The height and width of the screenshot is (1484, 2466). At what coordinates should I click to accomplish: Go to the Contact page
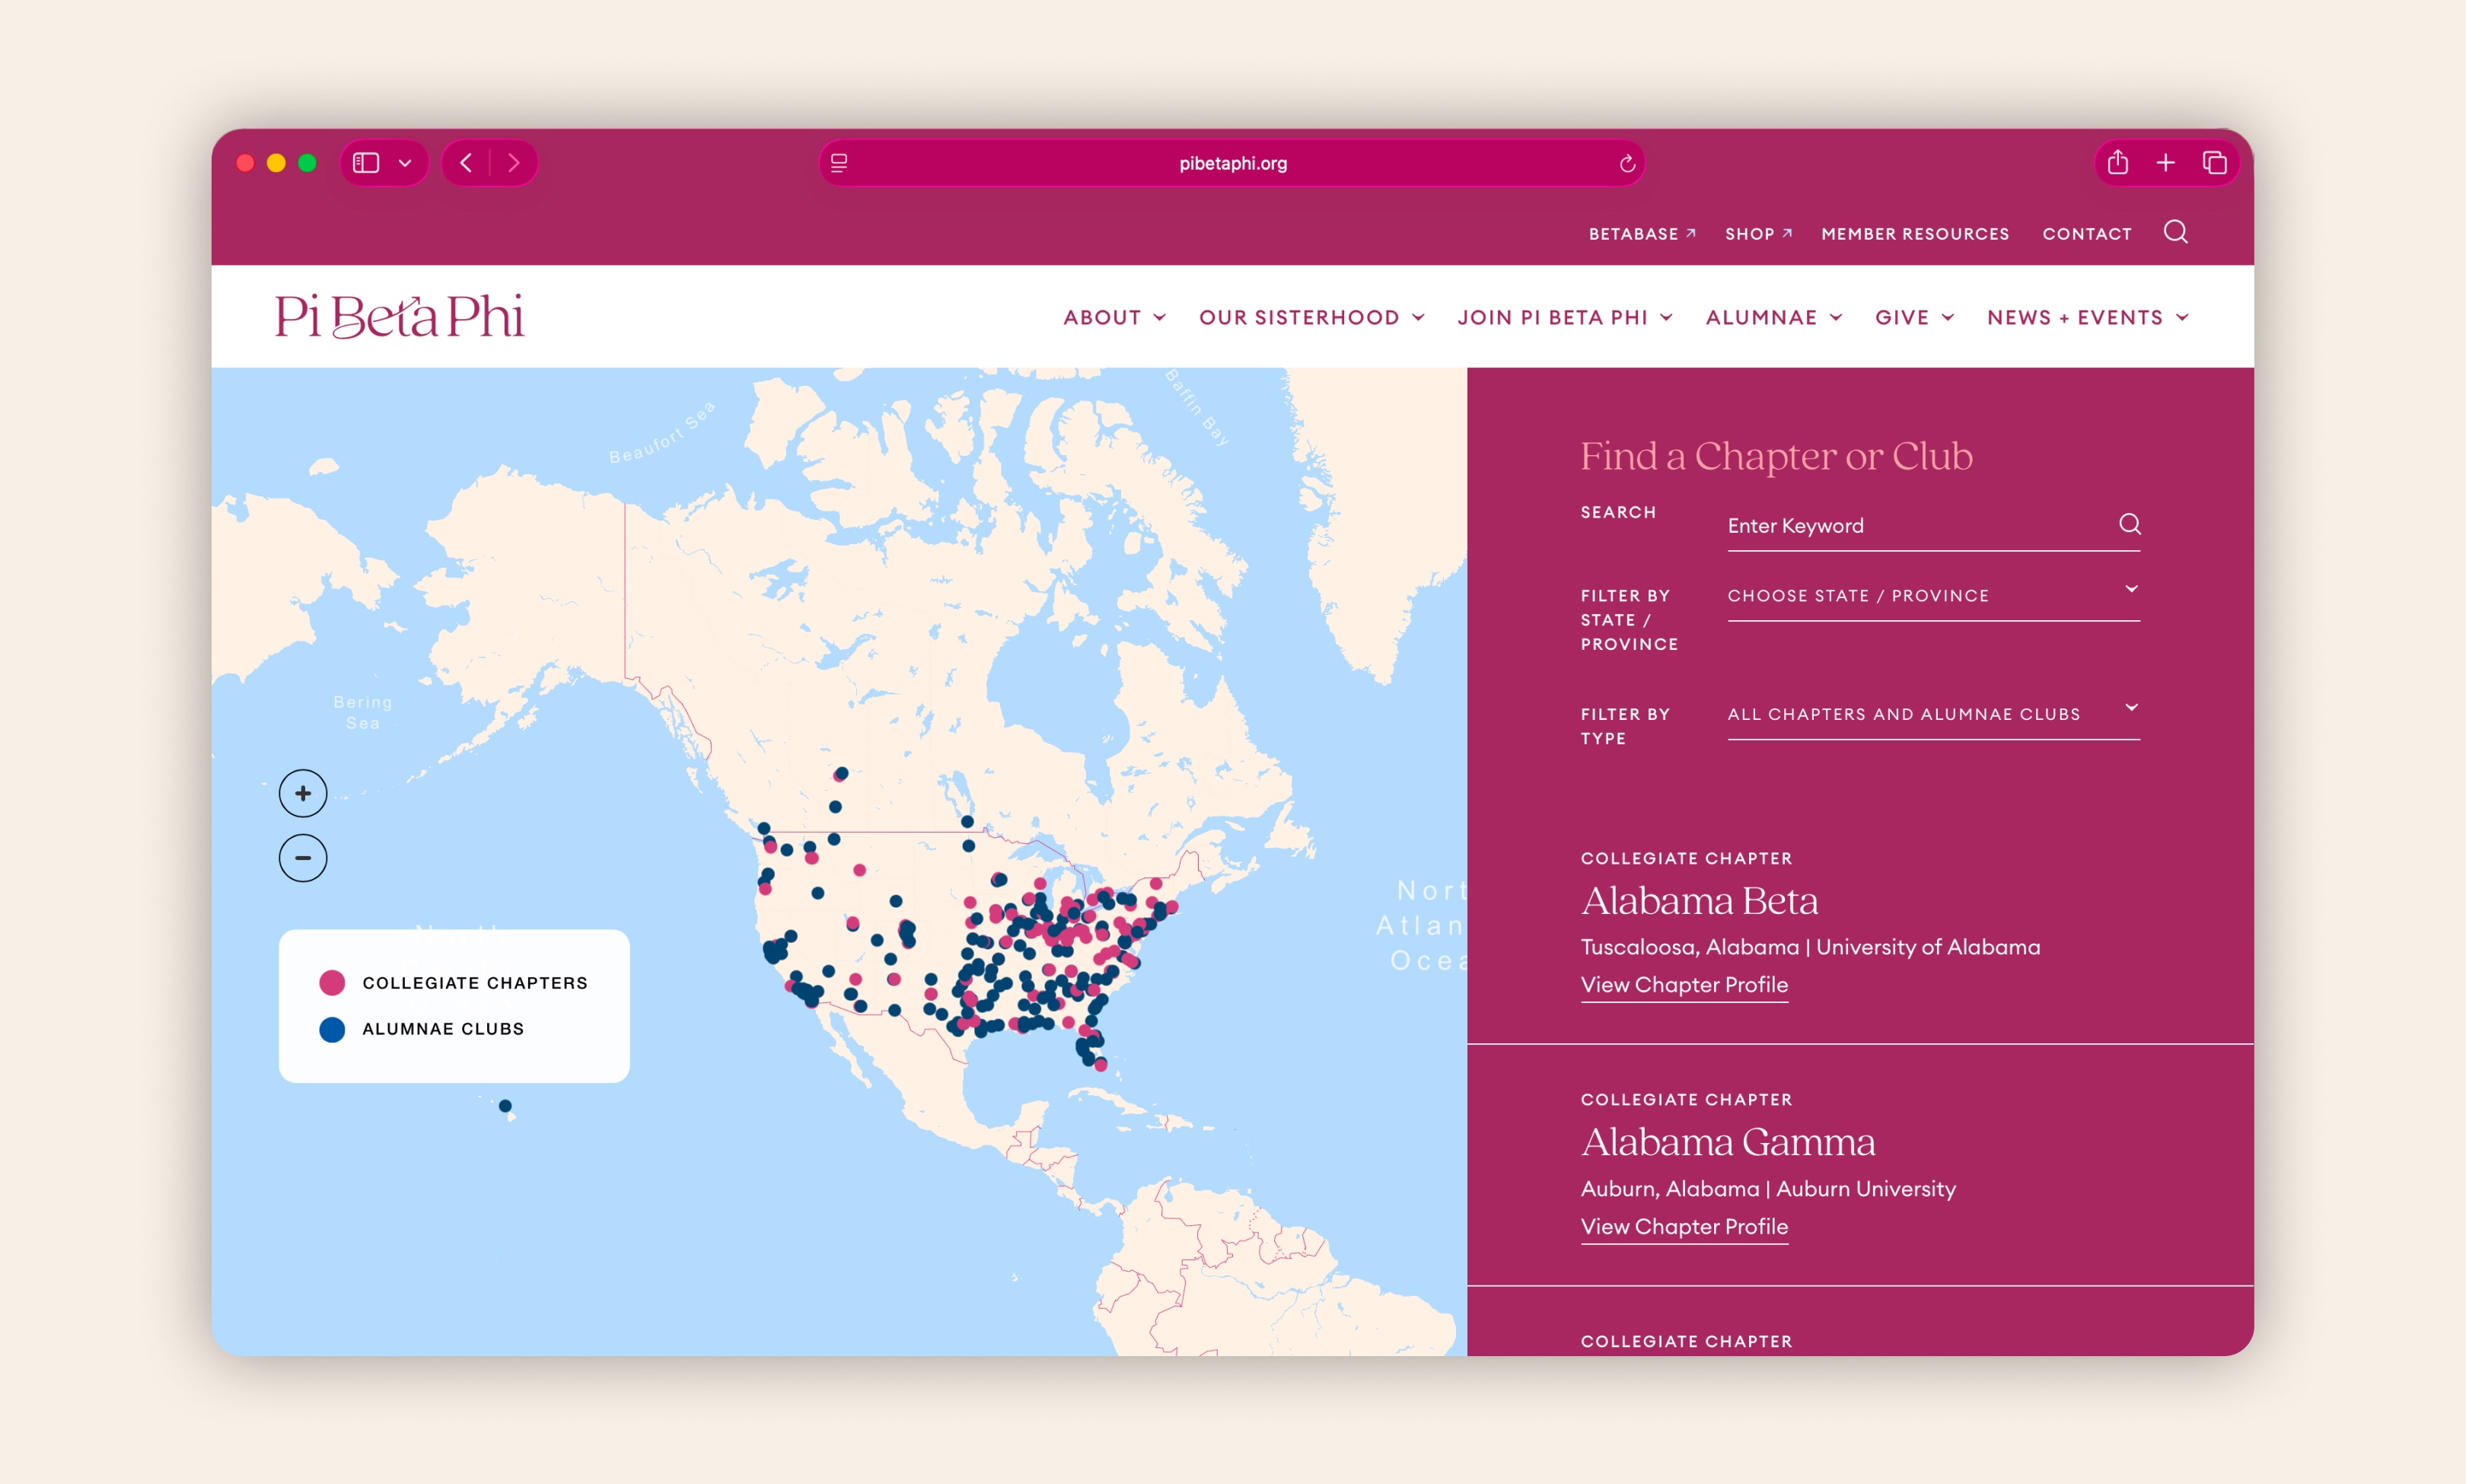2086,234
